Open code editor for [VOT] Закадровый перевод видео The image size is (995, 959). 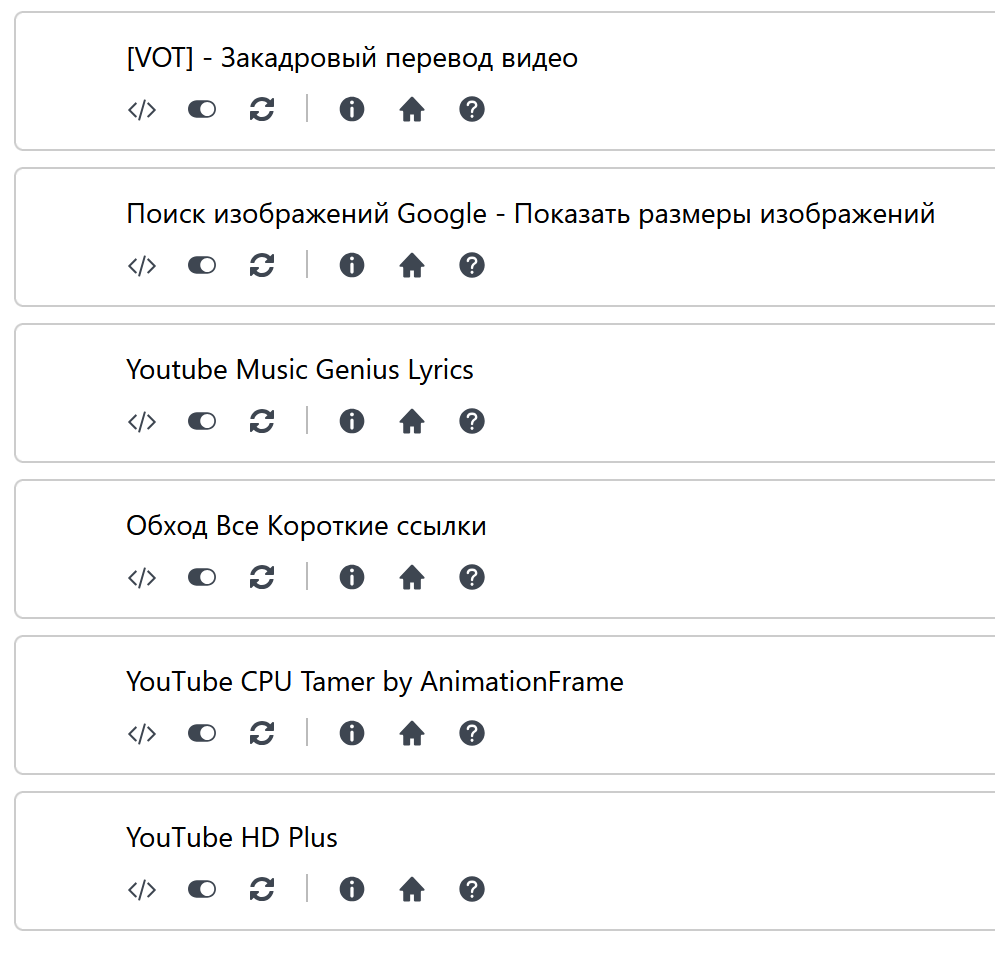(x=142, y=110)
